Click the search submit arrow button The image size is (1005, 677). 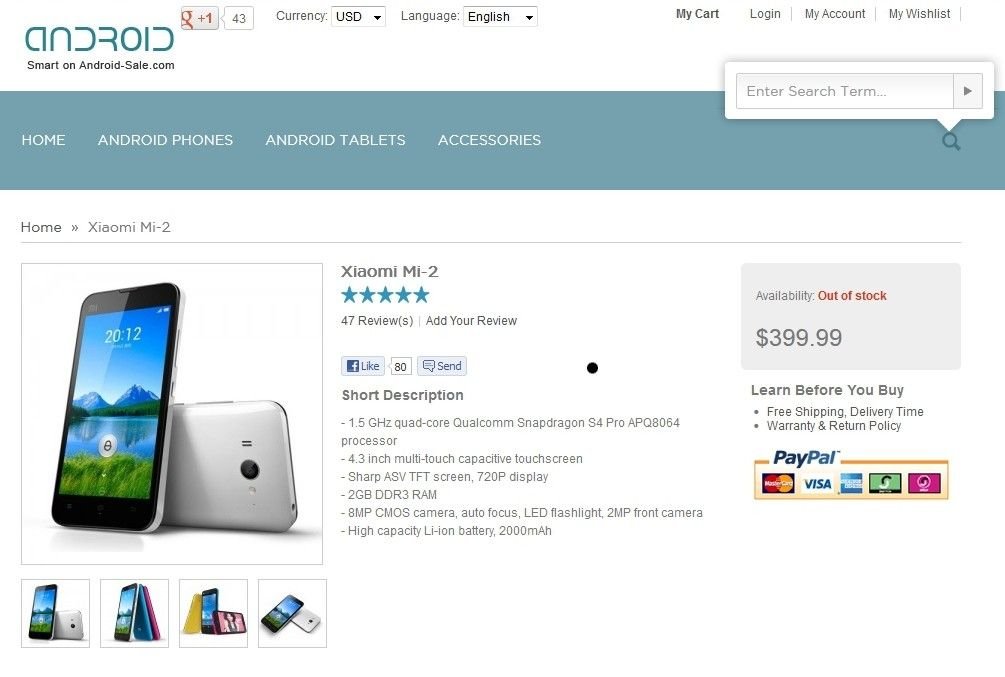coord(967,91)
